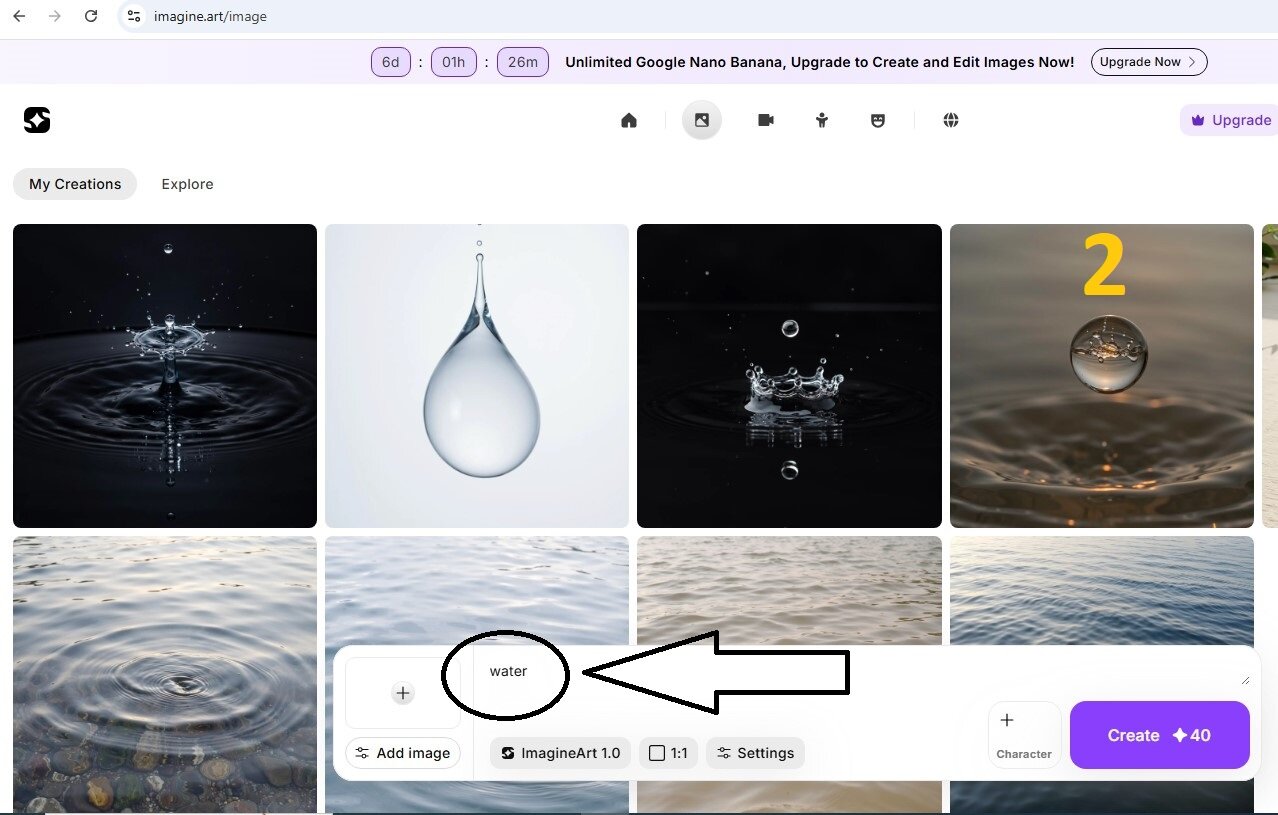Open the white teardrop water droplet thumbnail
This screenshot has height=815, width=1278.
tap(477, 375)
